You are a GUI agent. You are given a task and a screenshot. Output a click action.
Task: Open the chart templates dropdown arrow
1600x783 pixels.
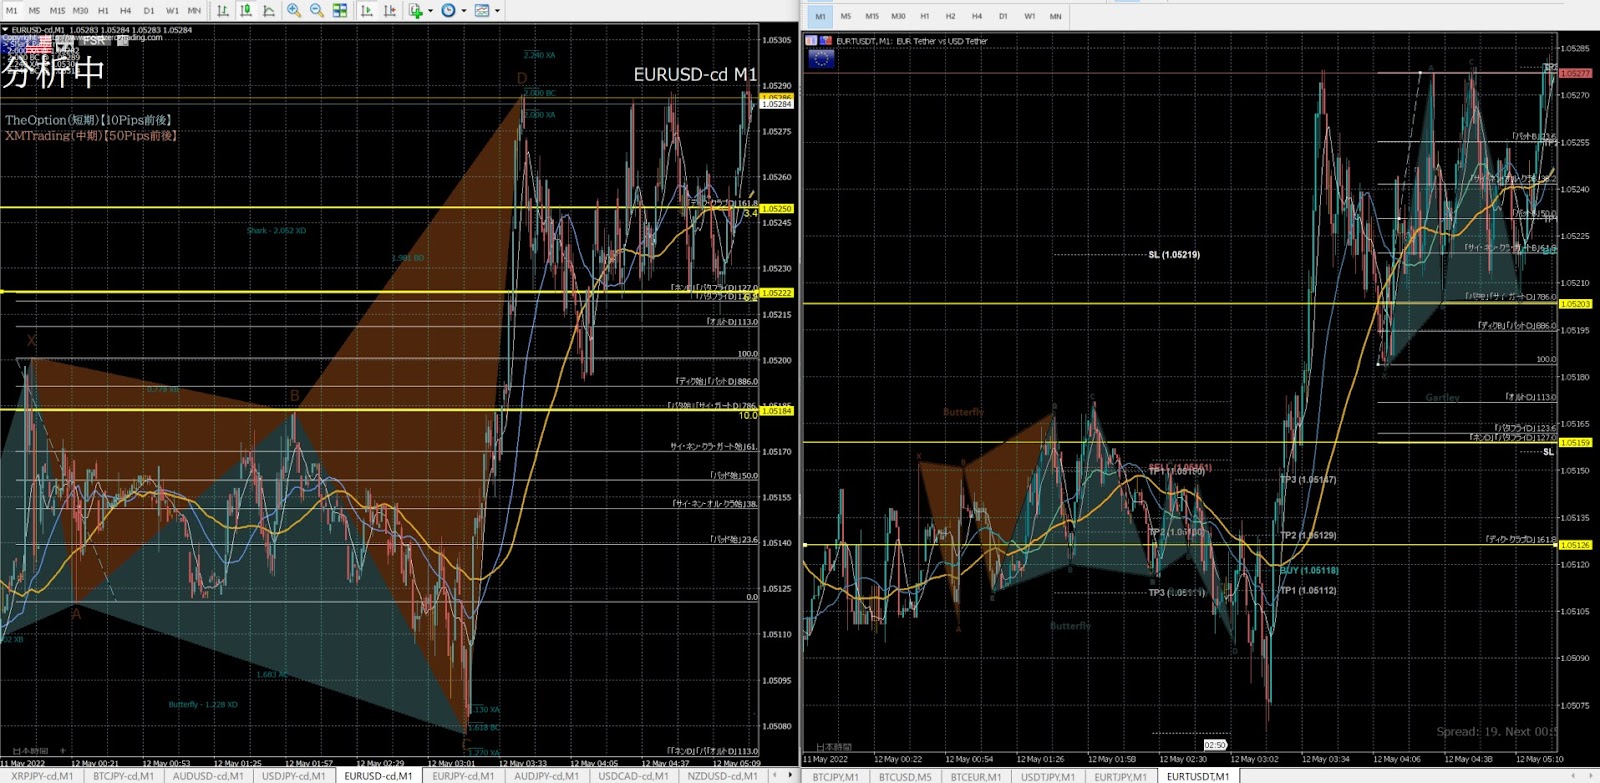[x=497, y=11]
